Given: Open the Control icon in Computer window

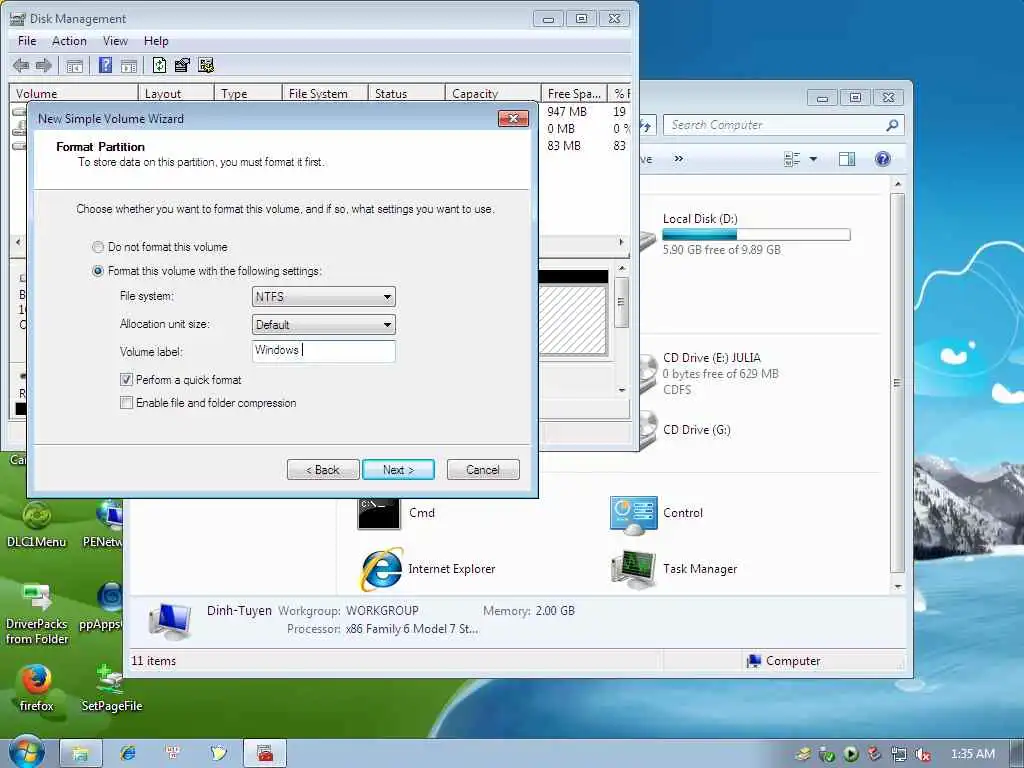Looking at the screenshot, I should (633, 514).
